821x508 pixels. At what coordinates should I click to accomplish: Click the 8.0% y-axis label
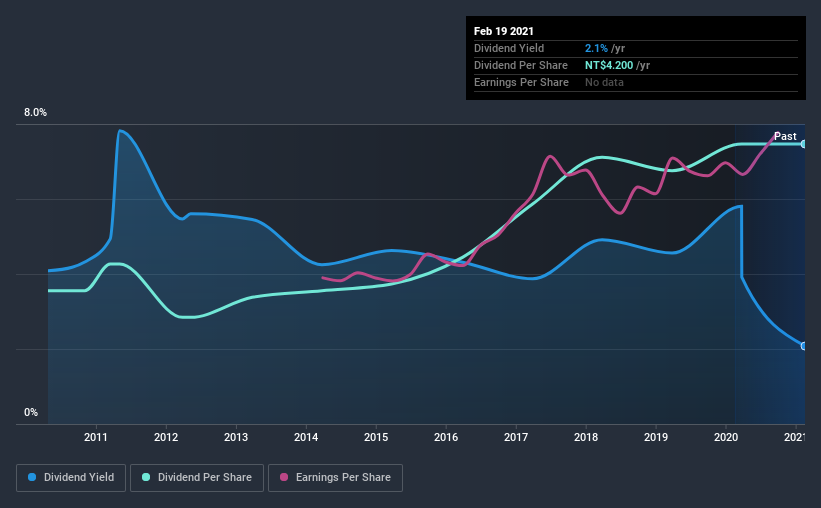click(x=35, y=113)
